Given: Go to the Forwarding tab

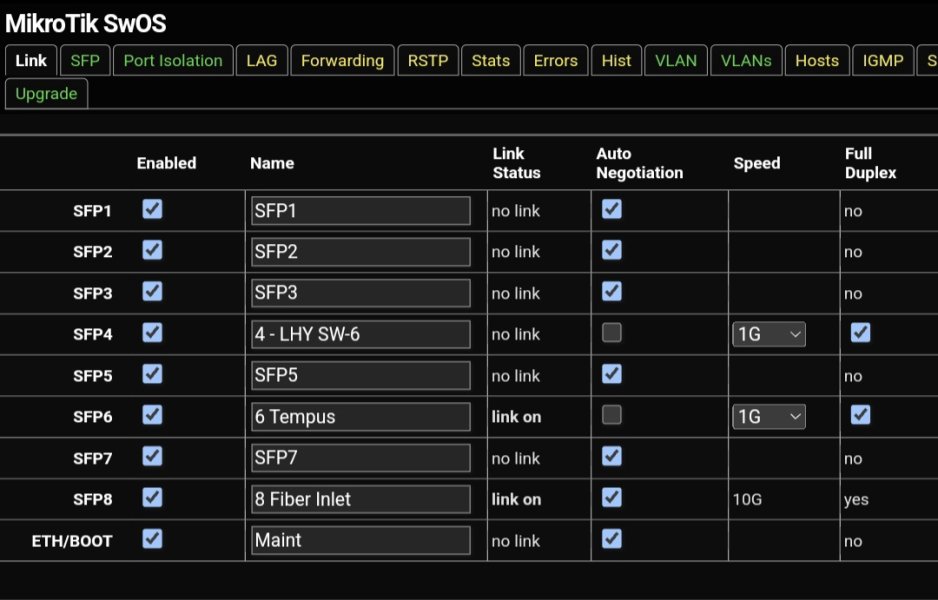Looking at the screenshot, I should click(342, 61).
